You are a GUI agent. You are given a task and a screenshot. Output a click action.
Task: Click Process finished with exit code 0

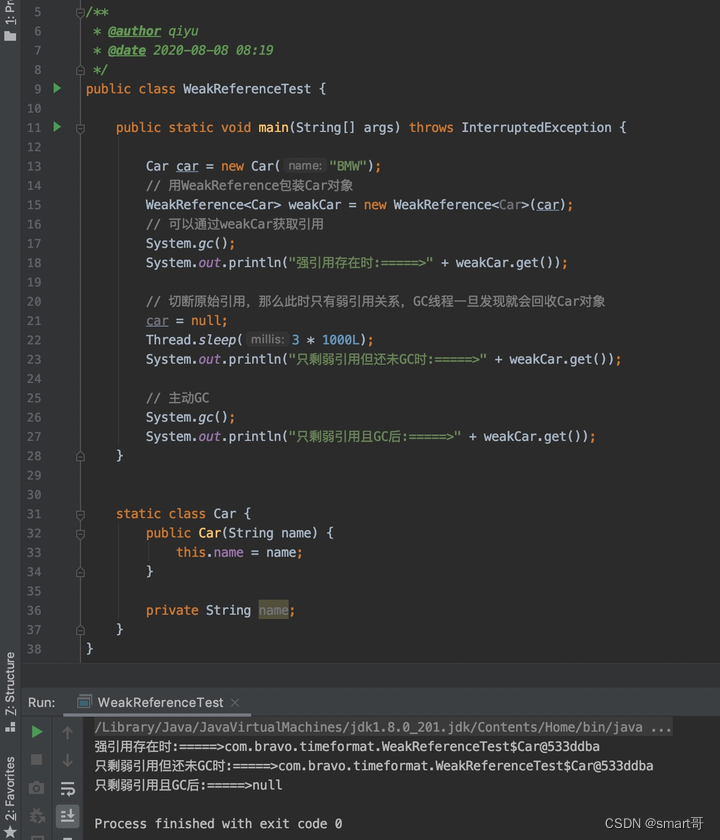click(218, 823)
